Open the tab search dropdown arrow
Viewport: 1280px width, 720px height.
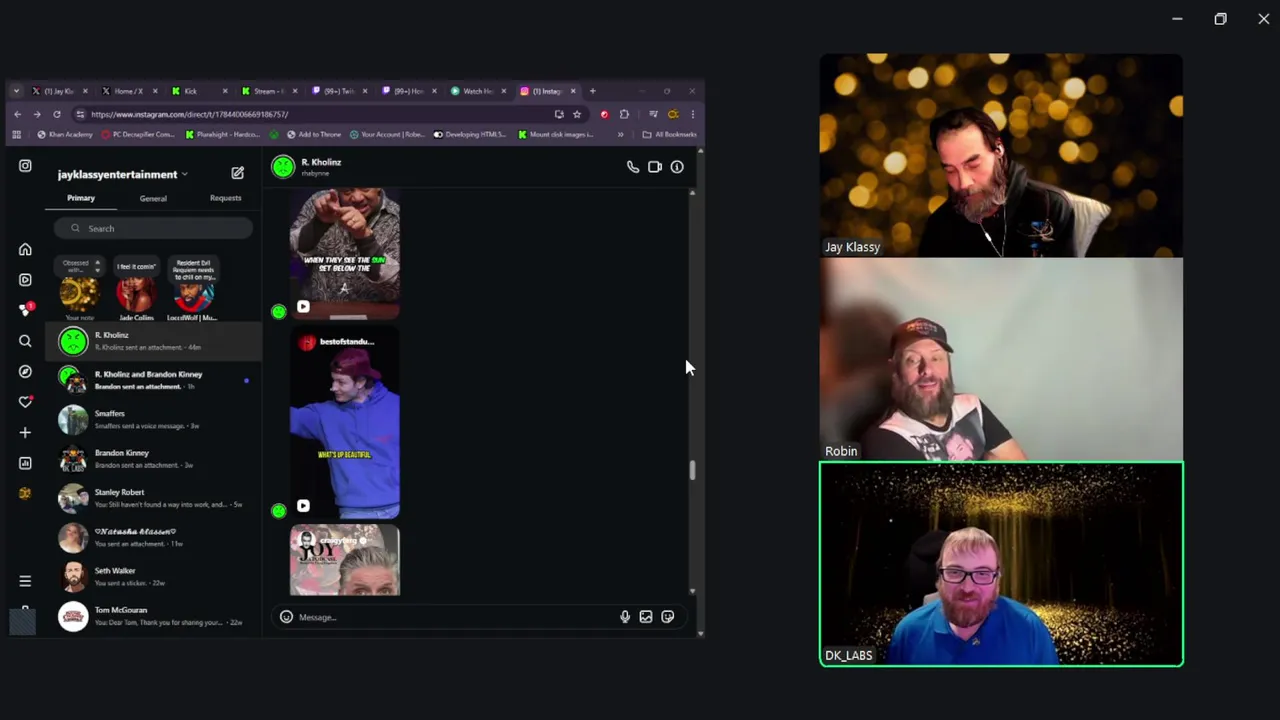click(16, 91)
